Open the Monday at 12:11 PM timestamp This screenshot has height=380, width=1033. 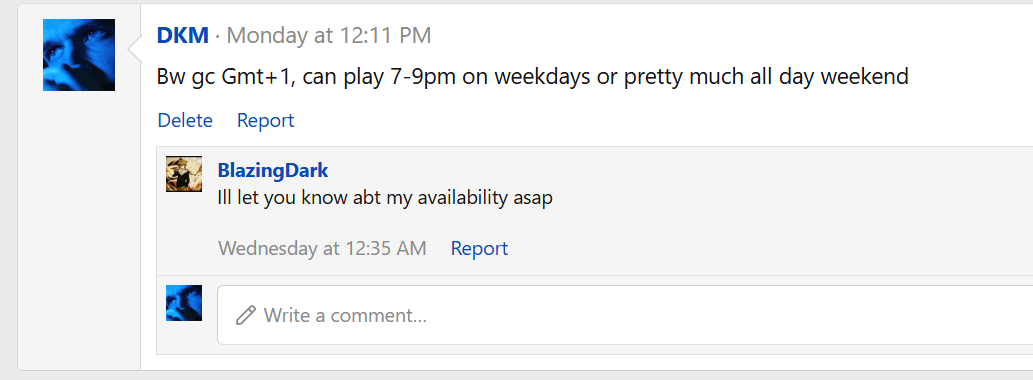tap(329, 36)
